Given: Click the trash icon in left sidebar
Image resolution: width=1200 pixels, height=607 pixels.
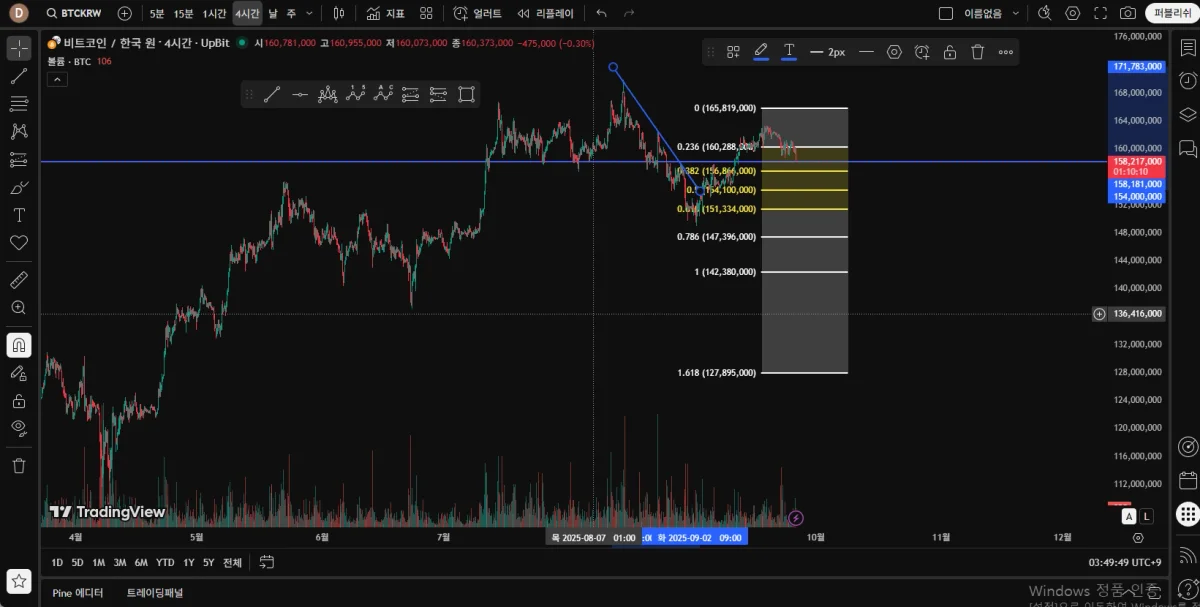Looking at the screenshot, I should (x=18, y=466).
